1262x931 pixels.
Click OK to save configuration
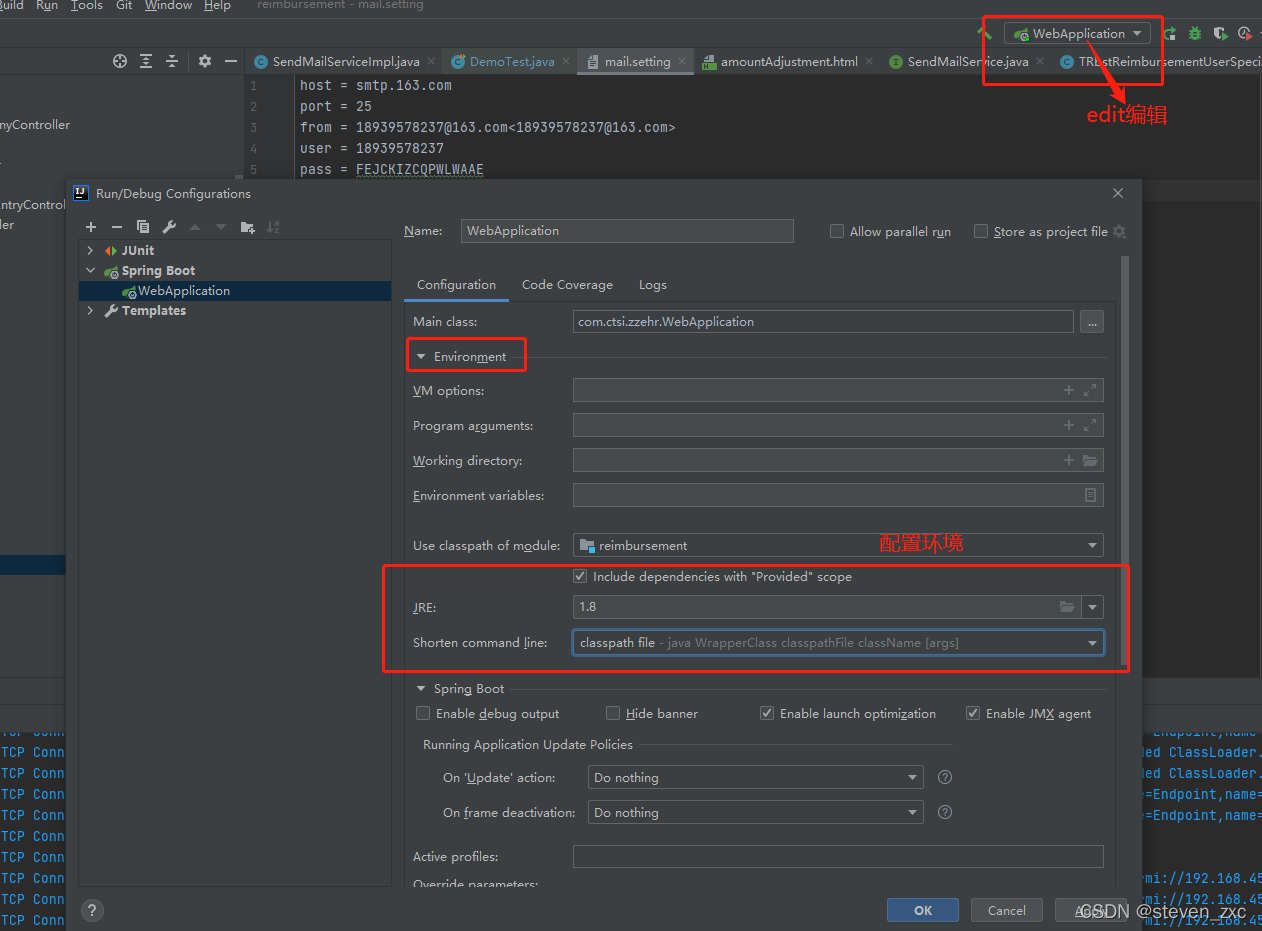[923, 910]
